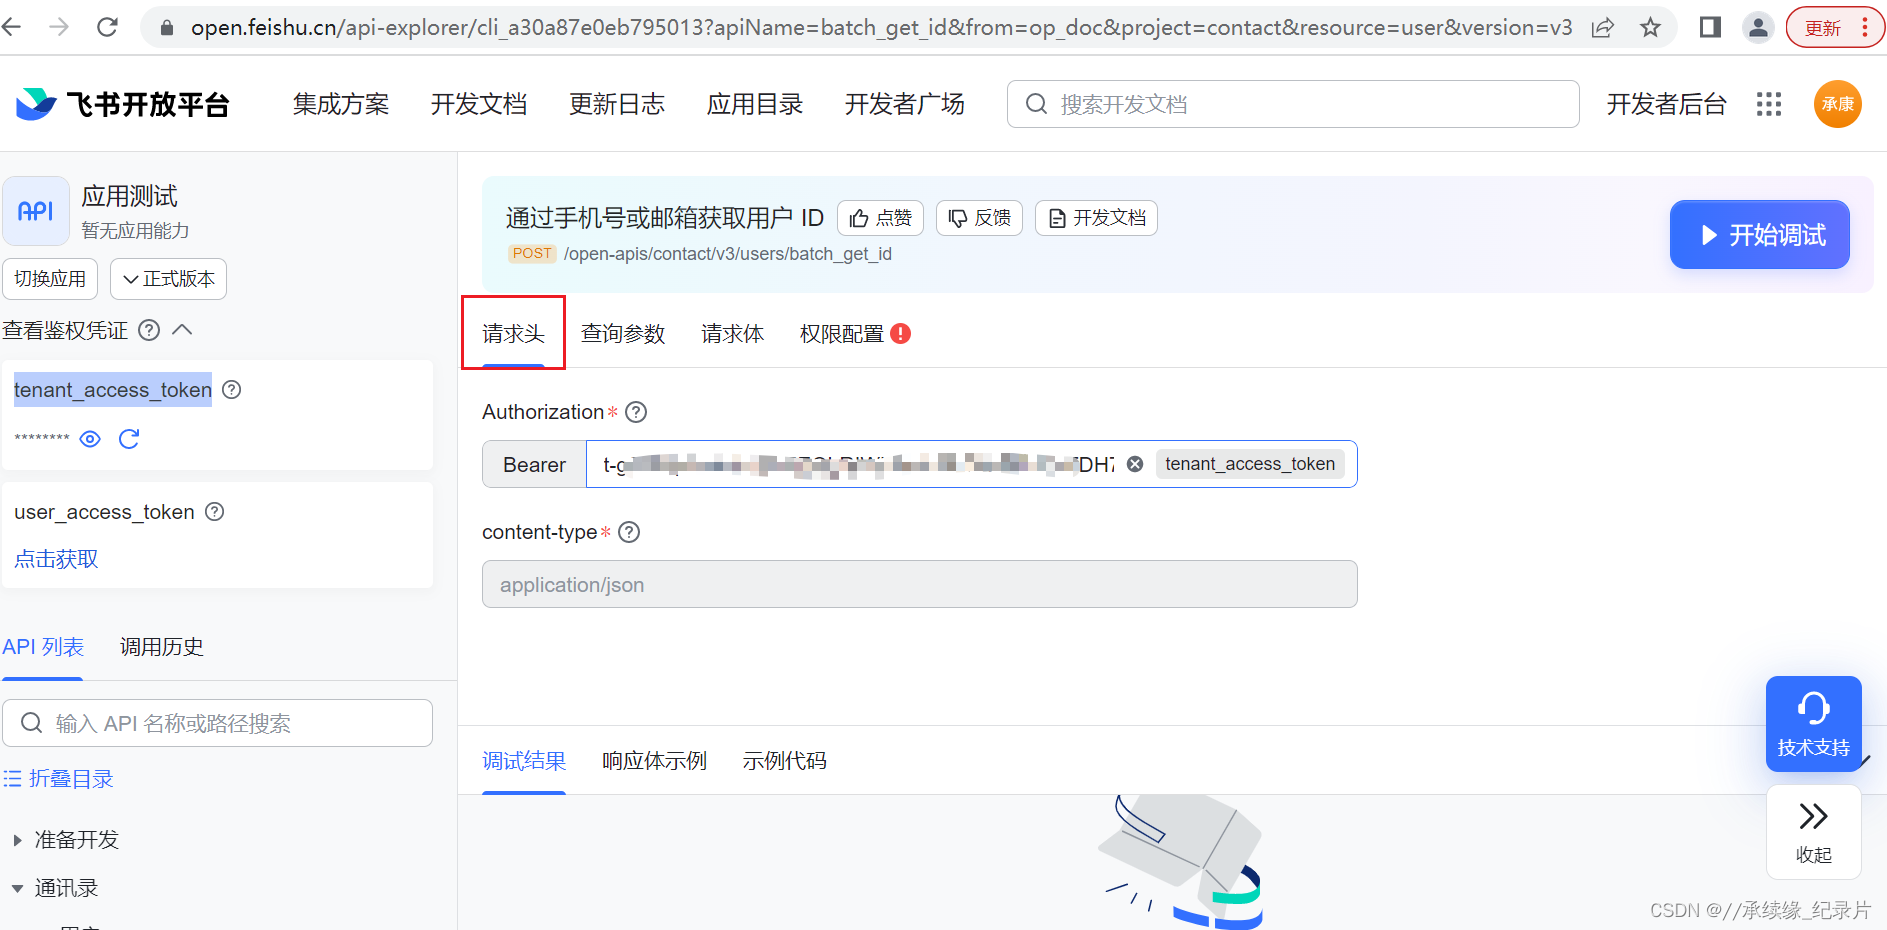This screenshot has width=1887, height=930.
Task: Open the browser side panel icon
Action: (1710, 27)
